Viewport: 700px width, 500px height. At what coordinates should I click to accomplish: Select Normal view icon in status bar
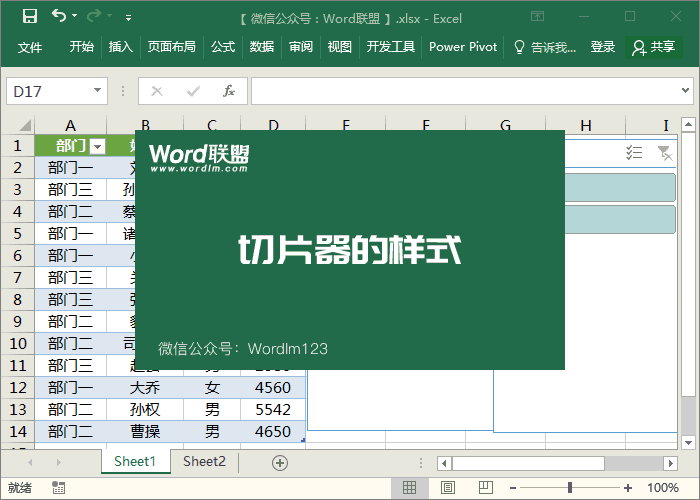point(409,488)
